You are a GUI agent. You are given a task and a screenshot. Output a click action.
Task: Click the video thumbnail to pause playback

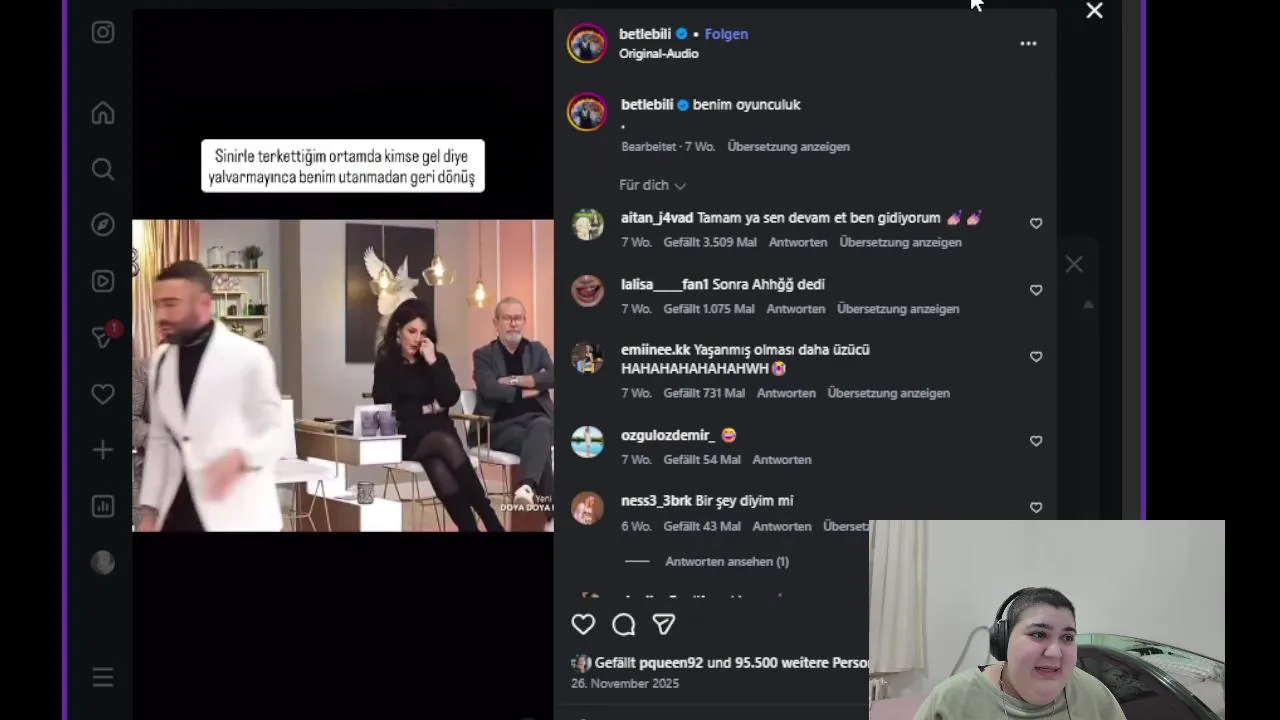coord(342,376)
